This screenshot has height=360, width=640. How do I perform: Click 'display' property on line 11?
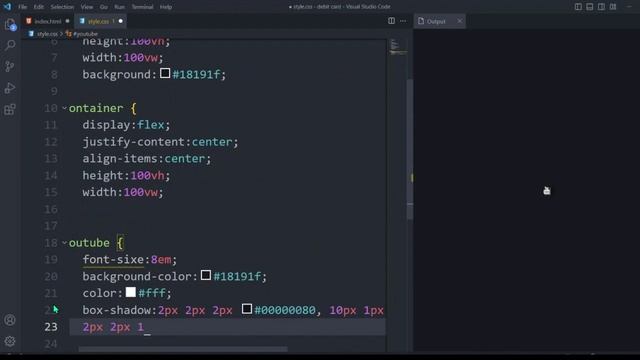tap(106, 125)
